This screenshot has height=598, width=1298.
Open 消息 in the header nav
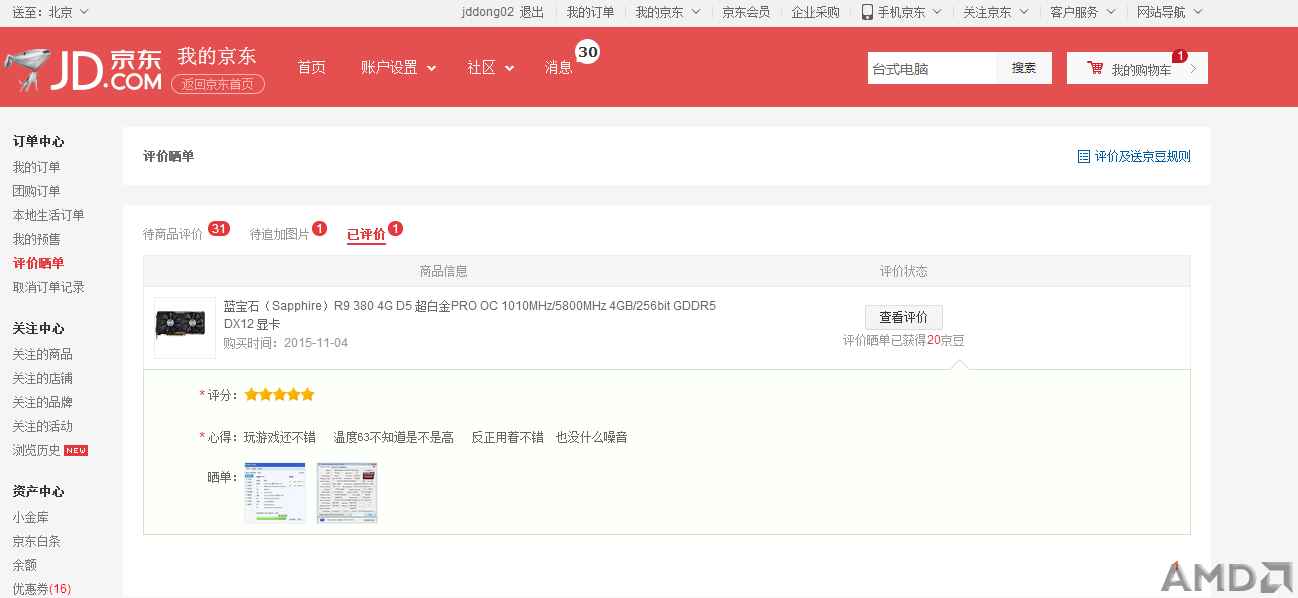point(559,67)
